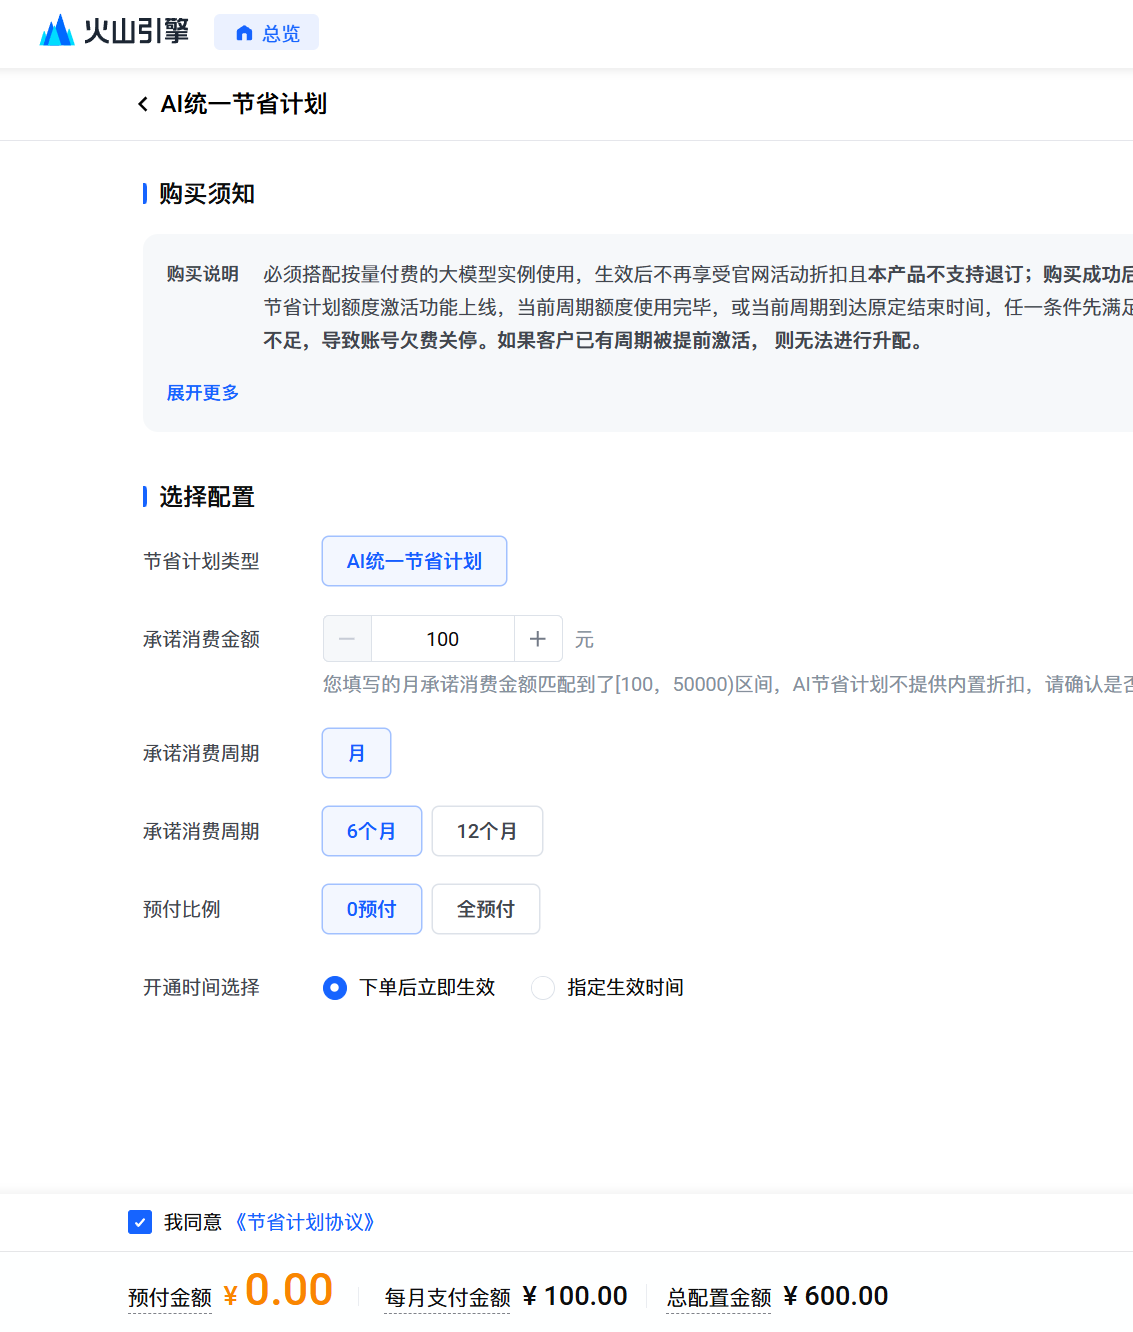Click the AI统一节省计划 page title
The image size is (1133, 1332).
tap(244, 104)
